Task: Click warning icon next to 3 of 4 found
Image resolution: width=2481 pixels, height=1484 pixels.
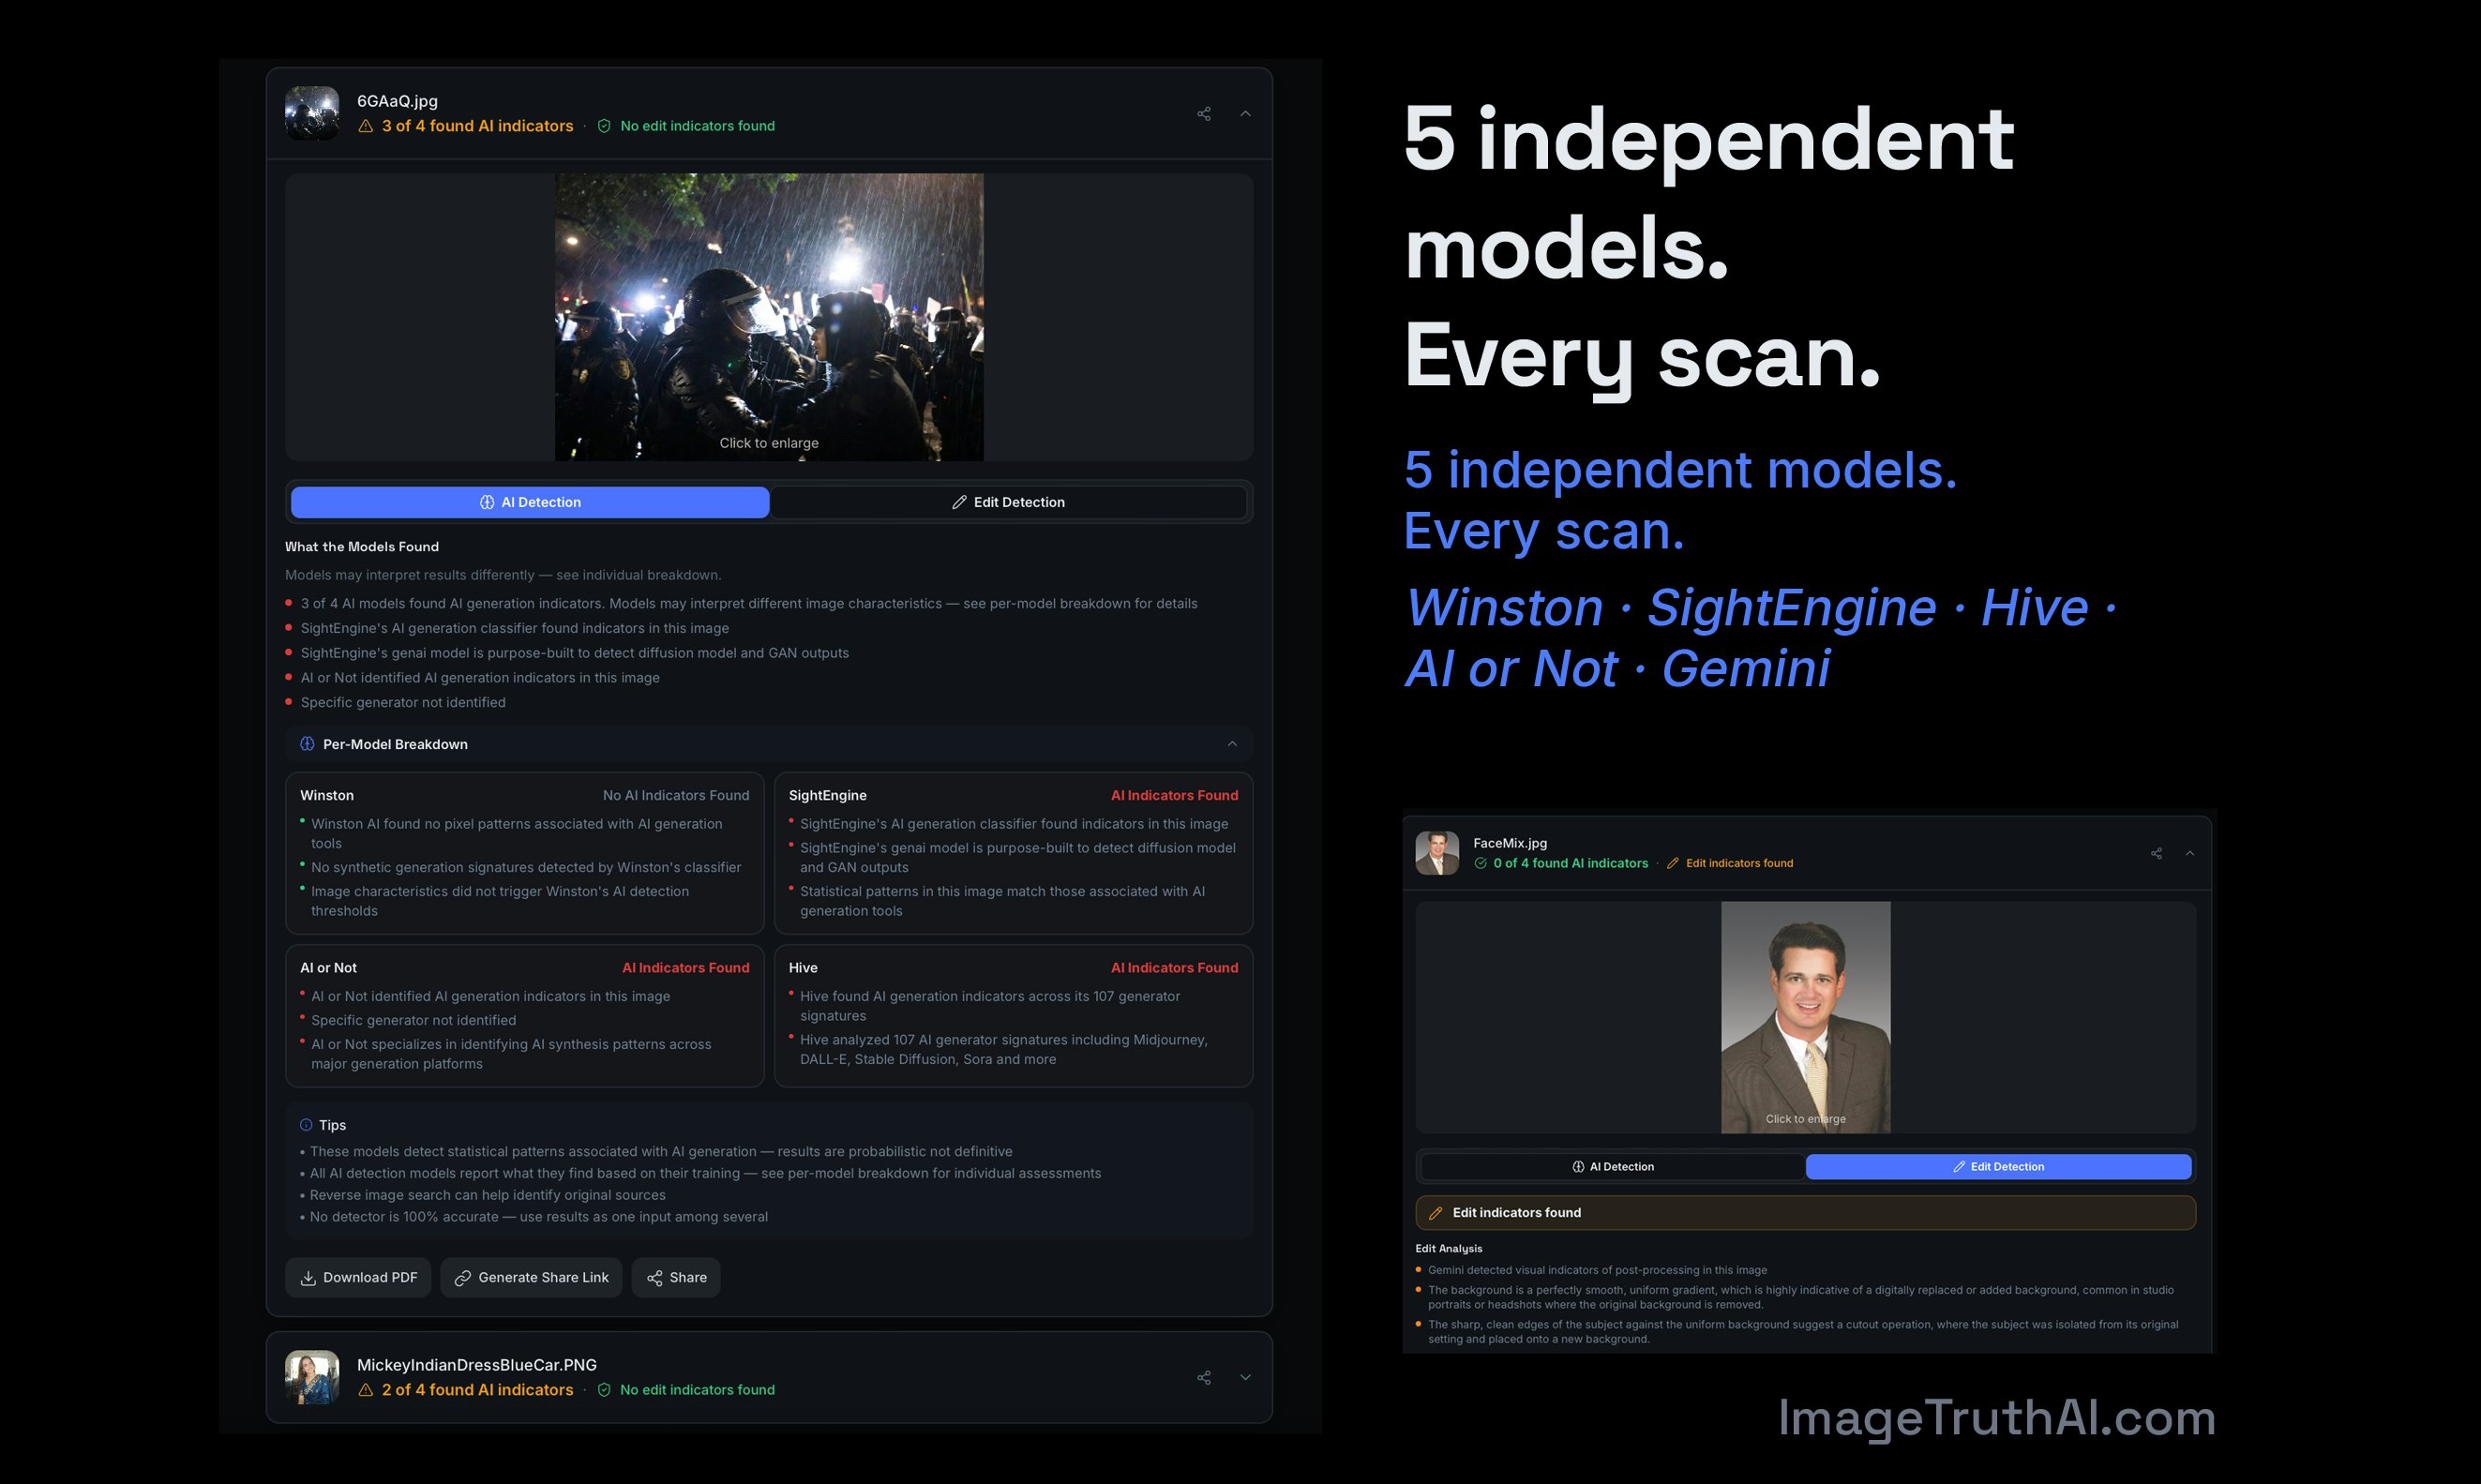Action: 366,126
